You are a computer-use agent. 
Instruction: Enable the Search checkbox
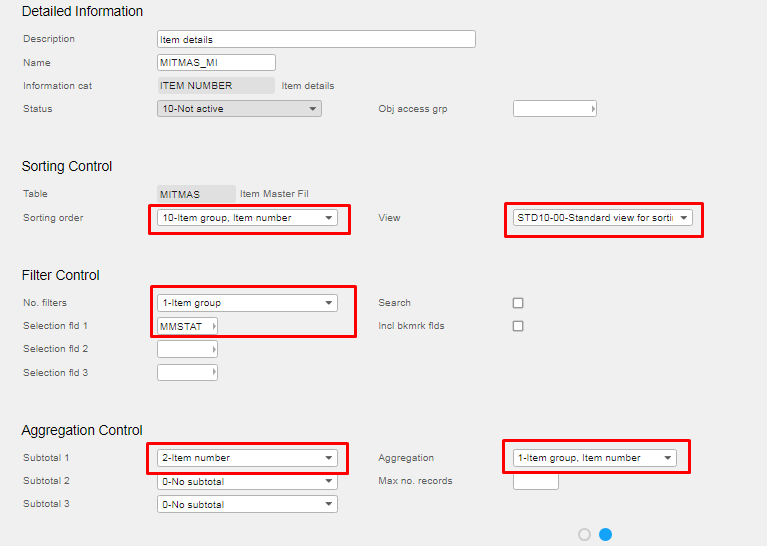click(518, 303)
